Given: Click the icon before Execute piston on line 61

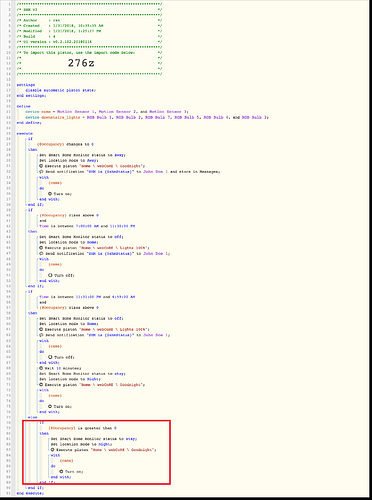Looking at the screenshot, I should click(x=41, y=329).
